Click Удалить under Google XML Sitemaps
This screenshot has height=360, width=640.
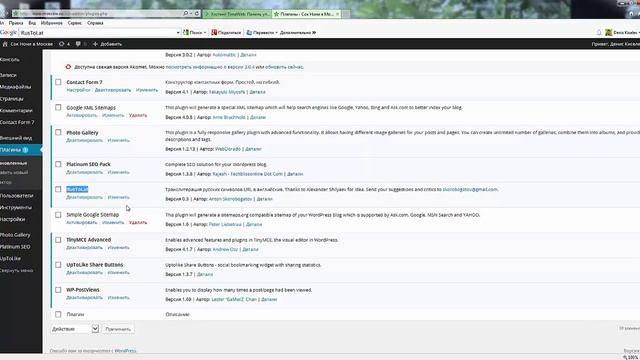click(x=138, y=115)
